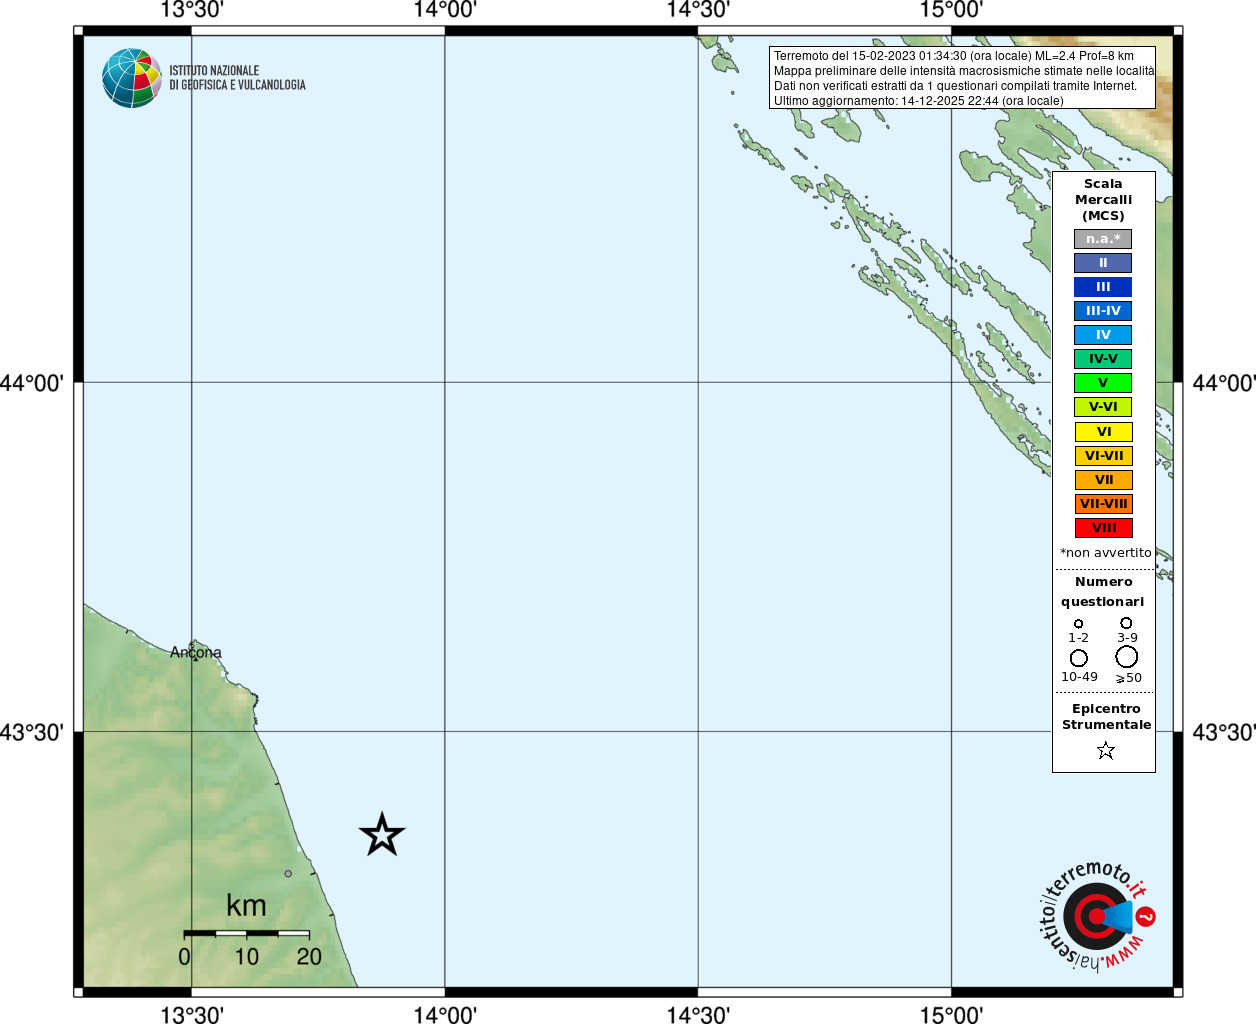Click the 'Dati non verificati' line
Screen dimensions: 1256x1024
[x=955, y=86]
